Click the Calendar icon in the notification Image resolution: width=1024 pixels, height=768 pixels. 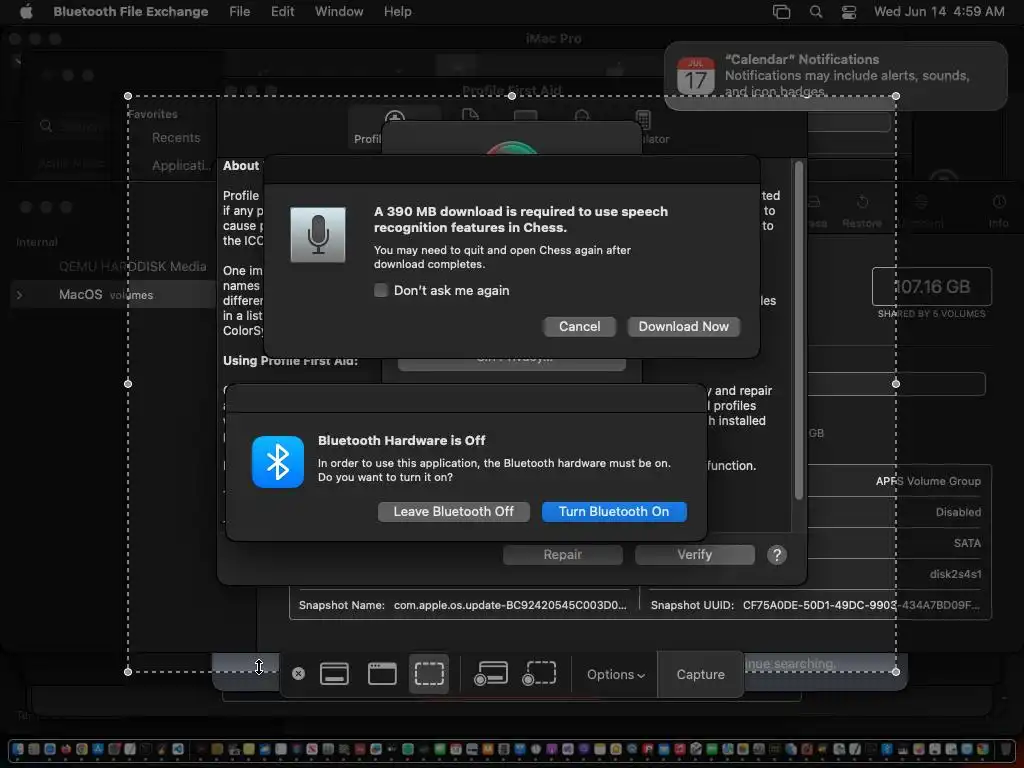pos(696,76)
